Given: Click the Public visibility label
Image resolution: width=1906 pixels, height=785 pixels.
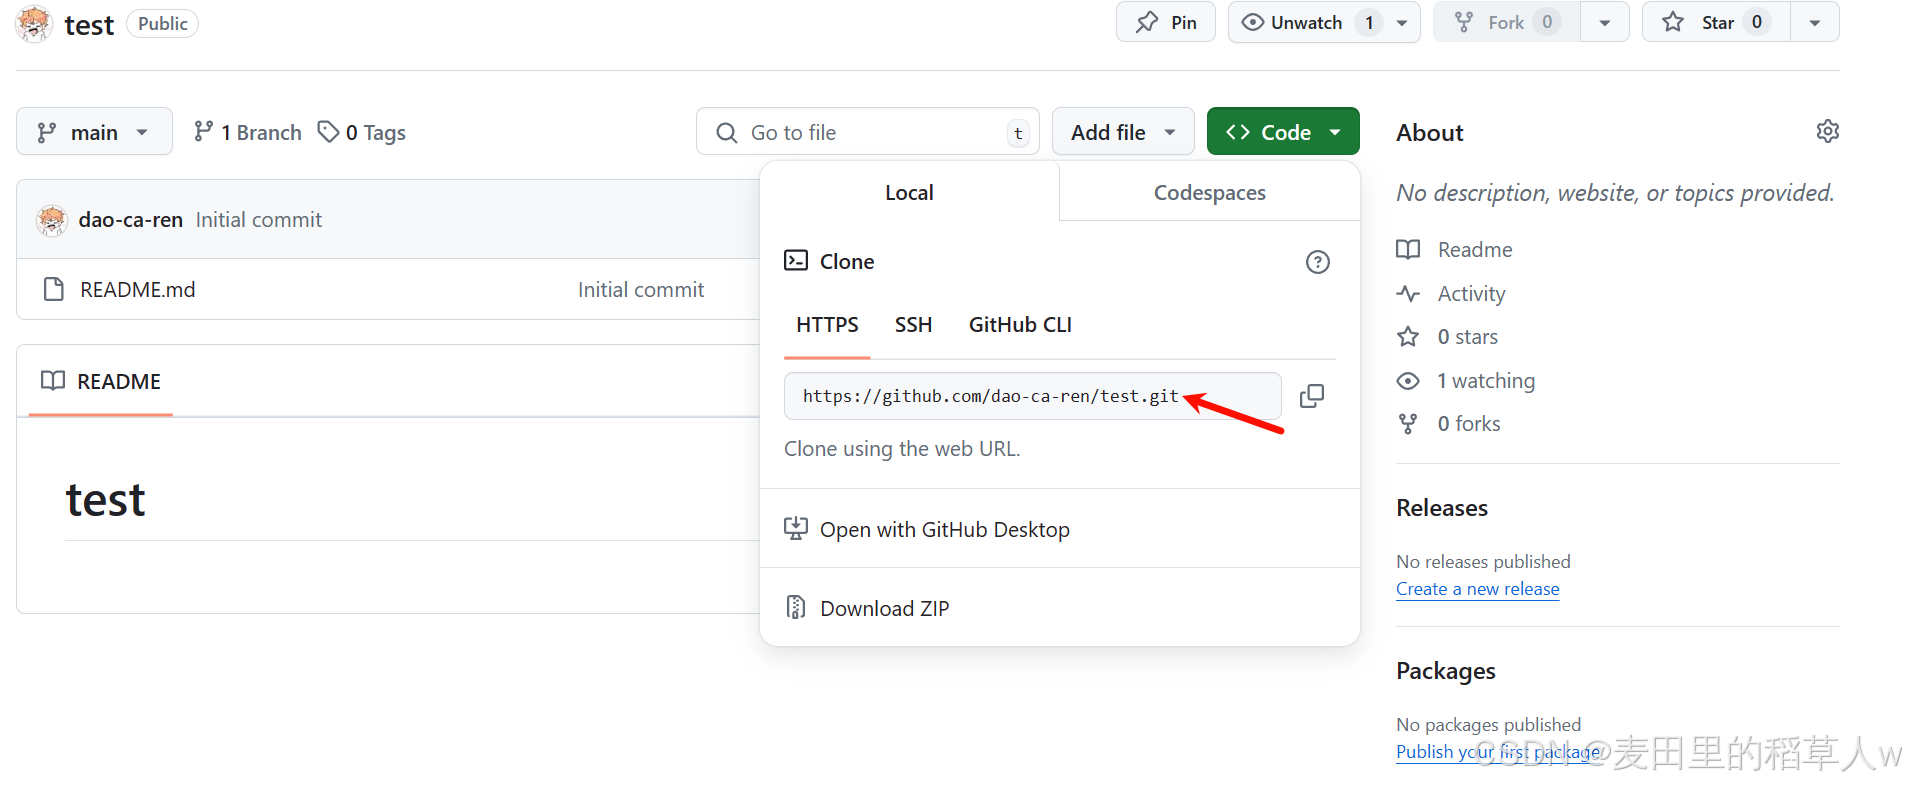Looking at the screenshot, I should tap(162, 24).
